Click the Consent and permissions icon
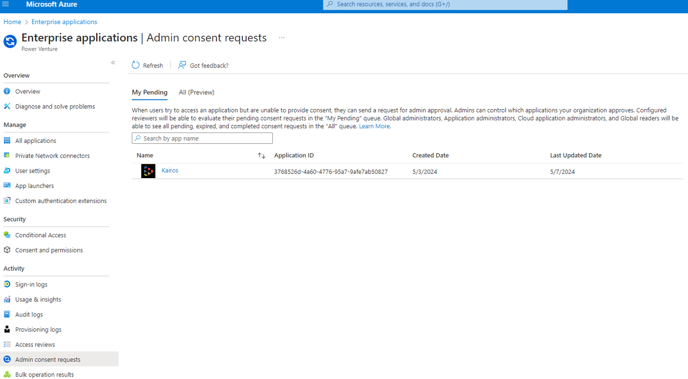This screenshot has height=379, width=688. [7, 250]
